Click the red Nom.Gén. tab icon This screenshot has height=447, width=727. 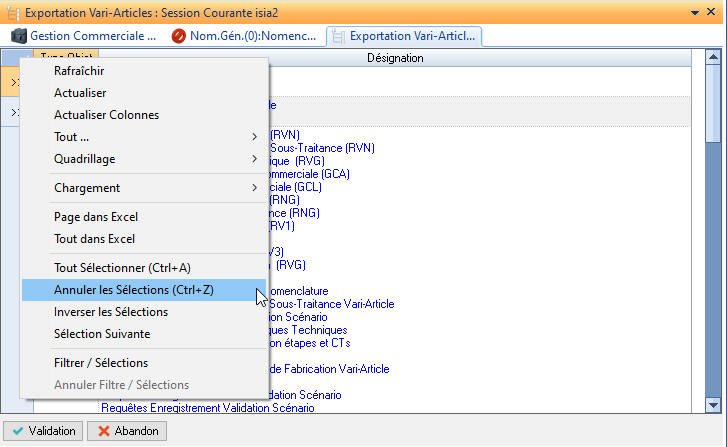[x=179, y=36]
